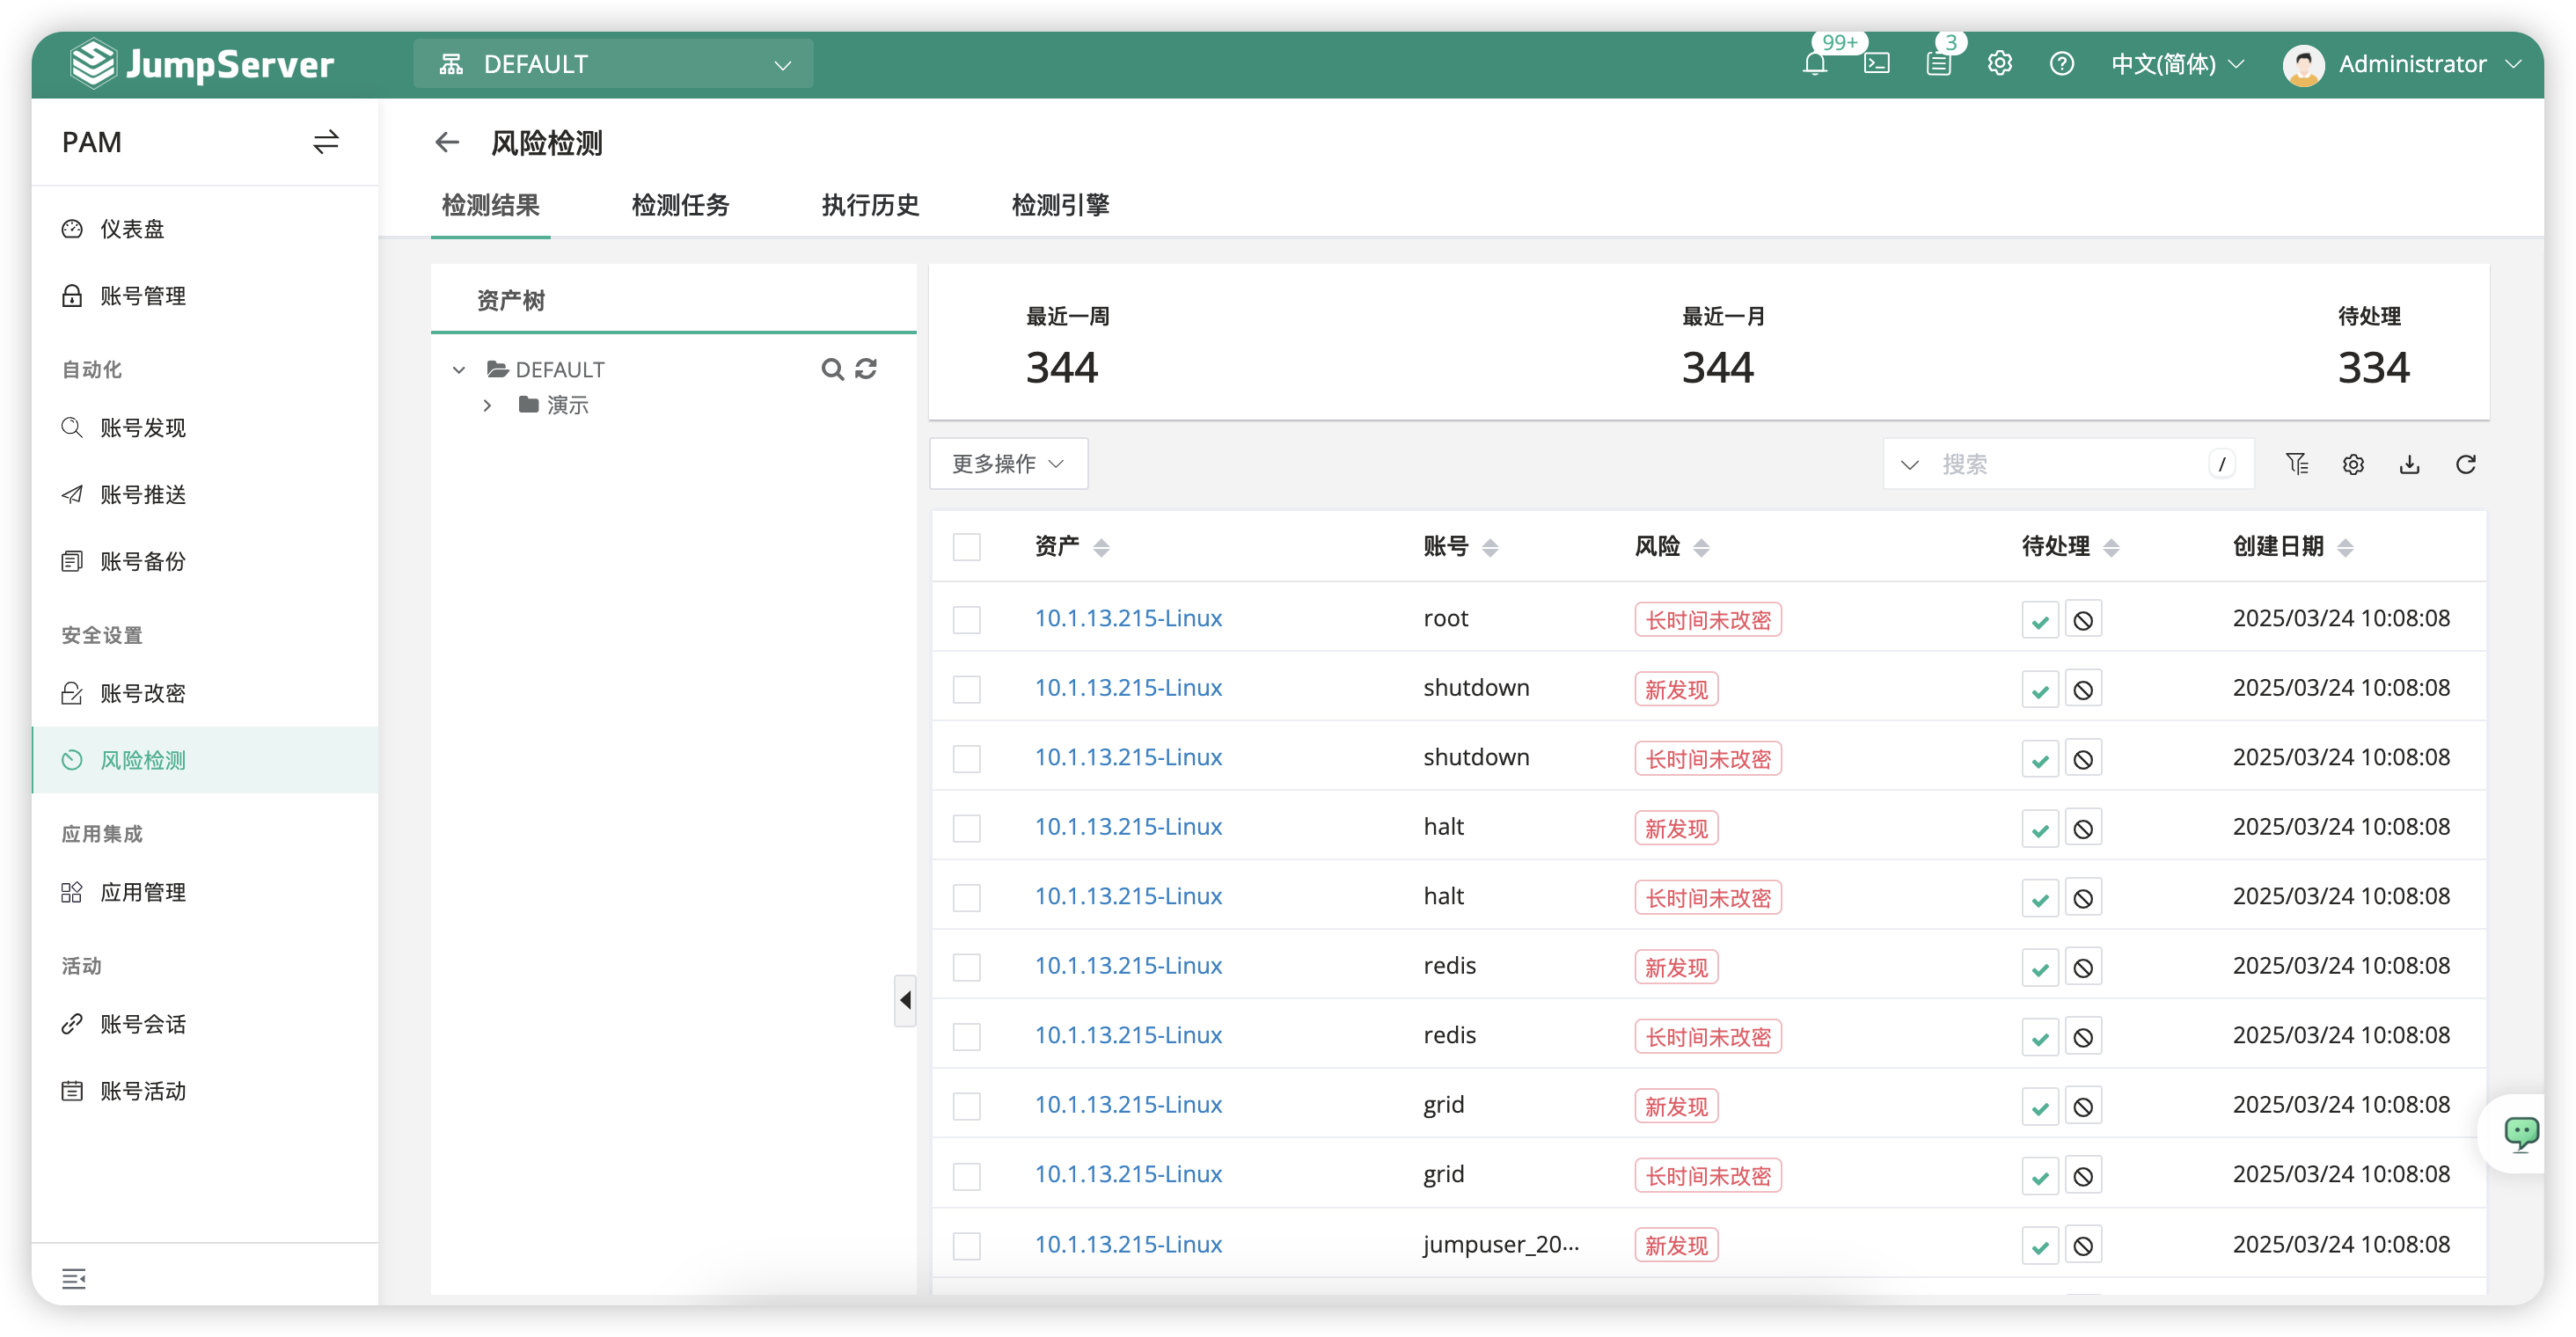Image resolution: width=2576 pixels, height=1337 pixels.
Task: Click the table export download icon
Action: 2409,464
